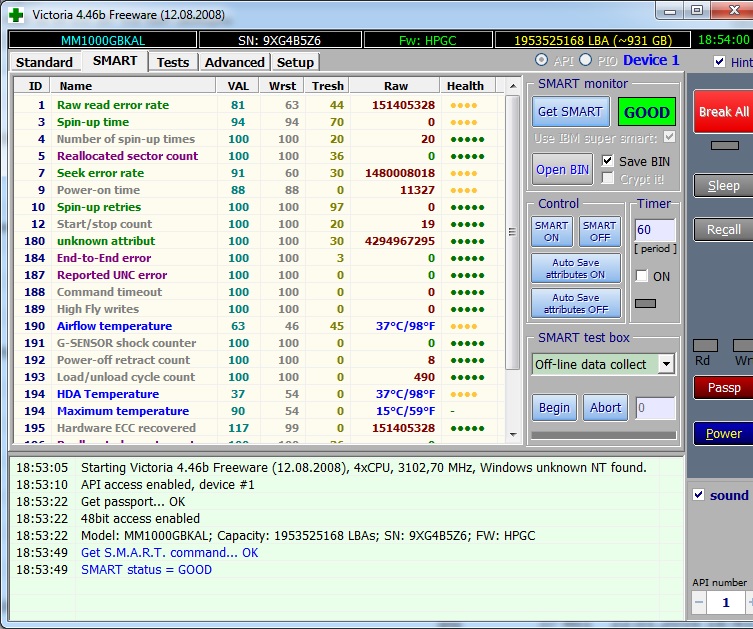Click the Wrst column header
Screen dimensions: 753x629
[x=282, y=86]
